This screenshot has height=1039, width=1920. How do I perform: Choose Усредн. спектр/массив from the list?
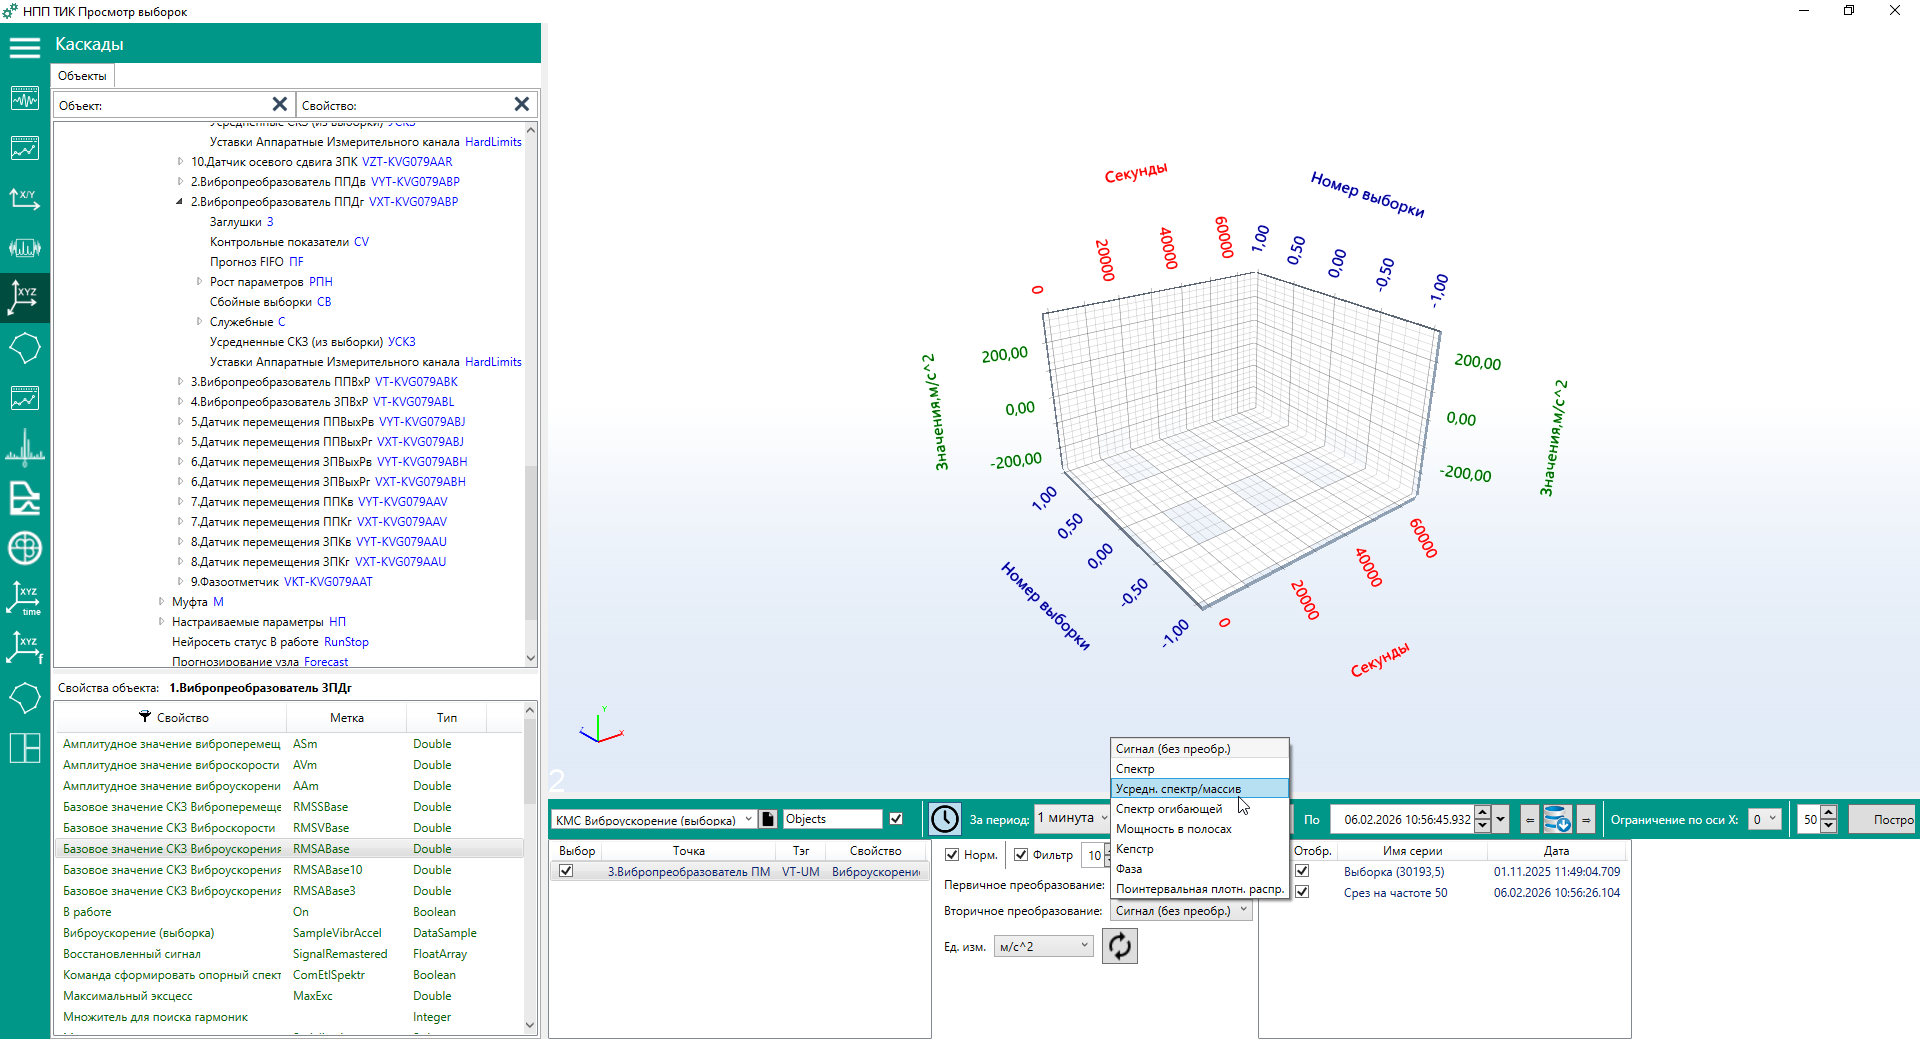[1200, 789]
